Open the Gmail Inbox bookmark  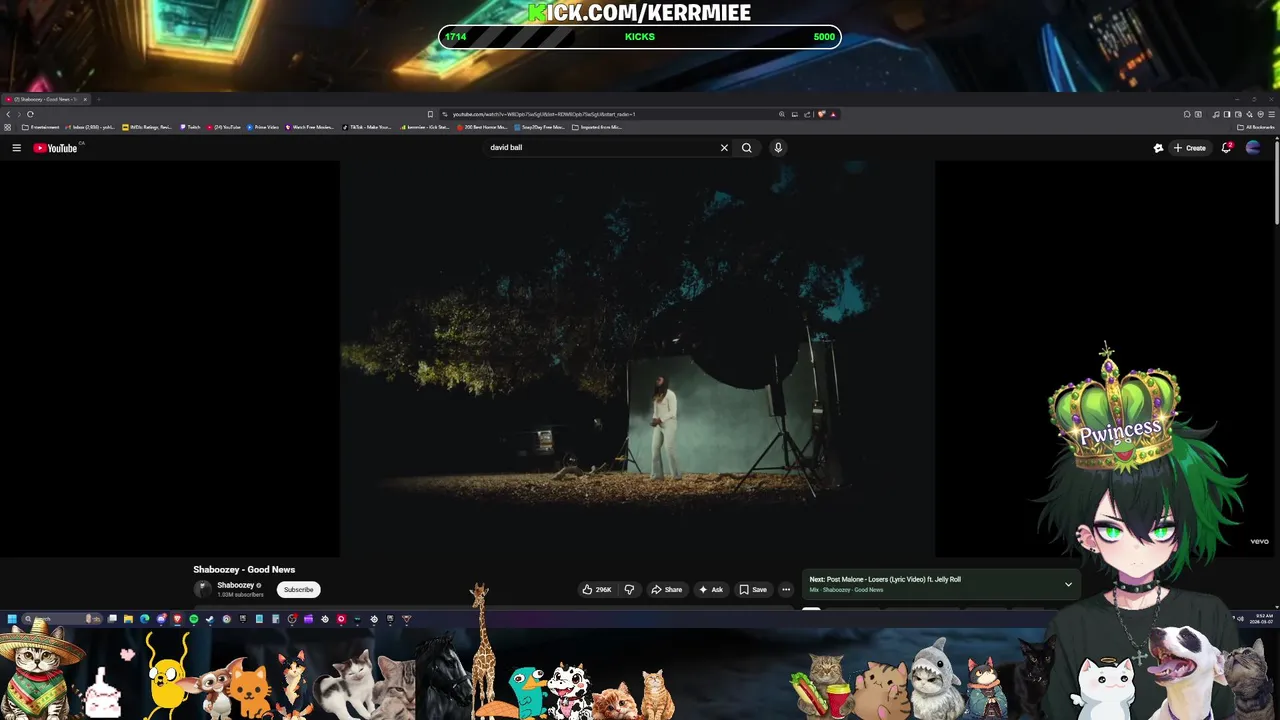click(x=89, y=127)
